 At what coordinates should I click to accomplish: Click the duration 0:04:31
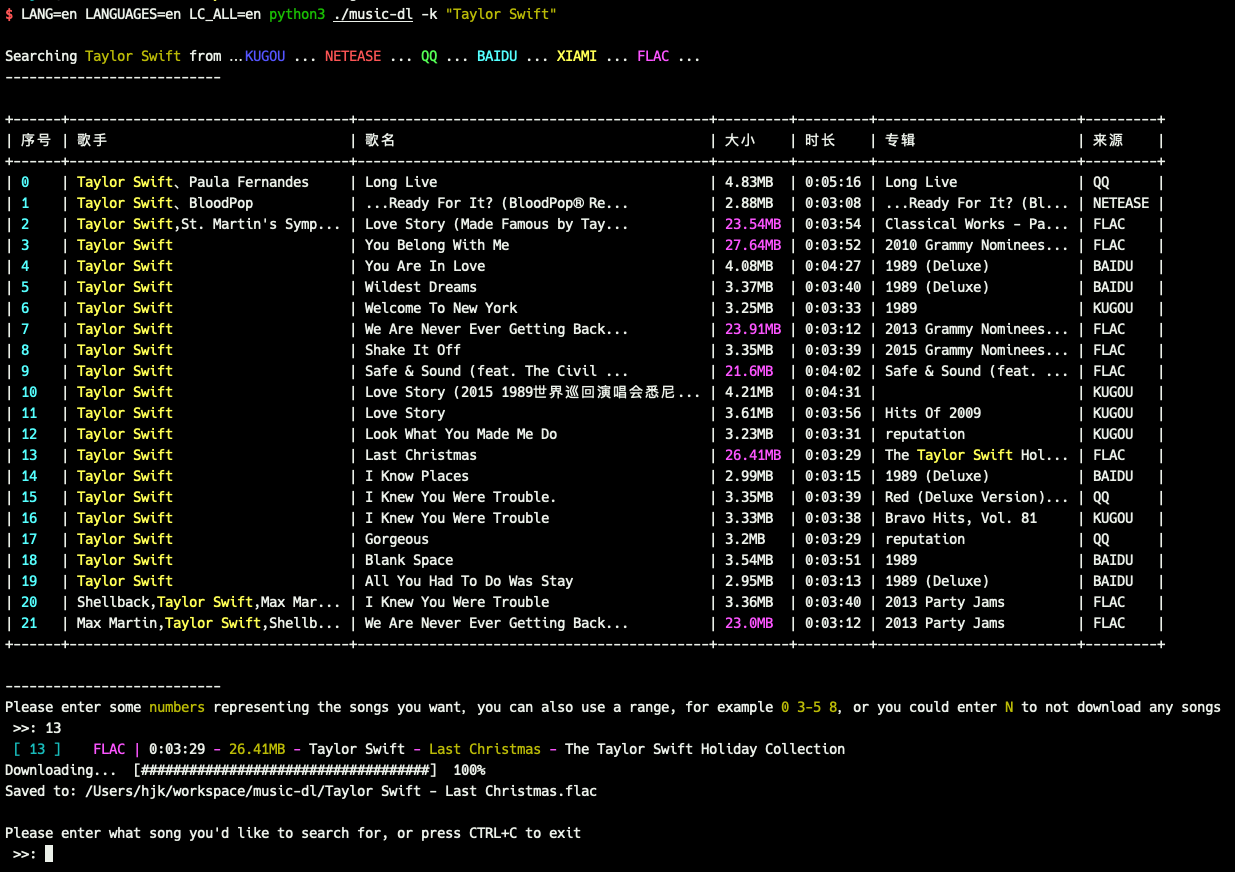pyautogui.click(x=833, y=392)
